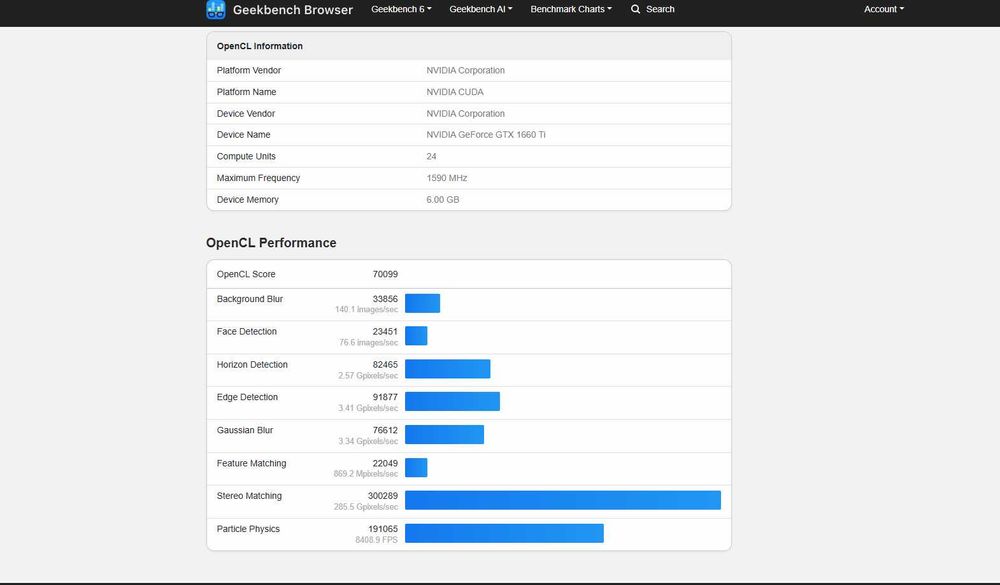The height and width of the screenshot is (585, 1000).
Task: Click the search magnifier icon
Action: coord(635,9)
